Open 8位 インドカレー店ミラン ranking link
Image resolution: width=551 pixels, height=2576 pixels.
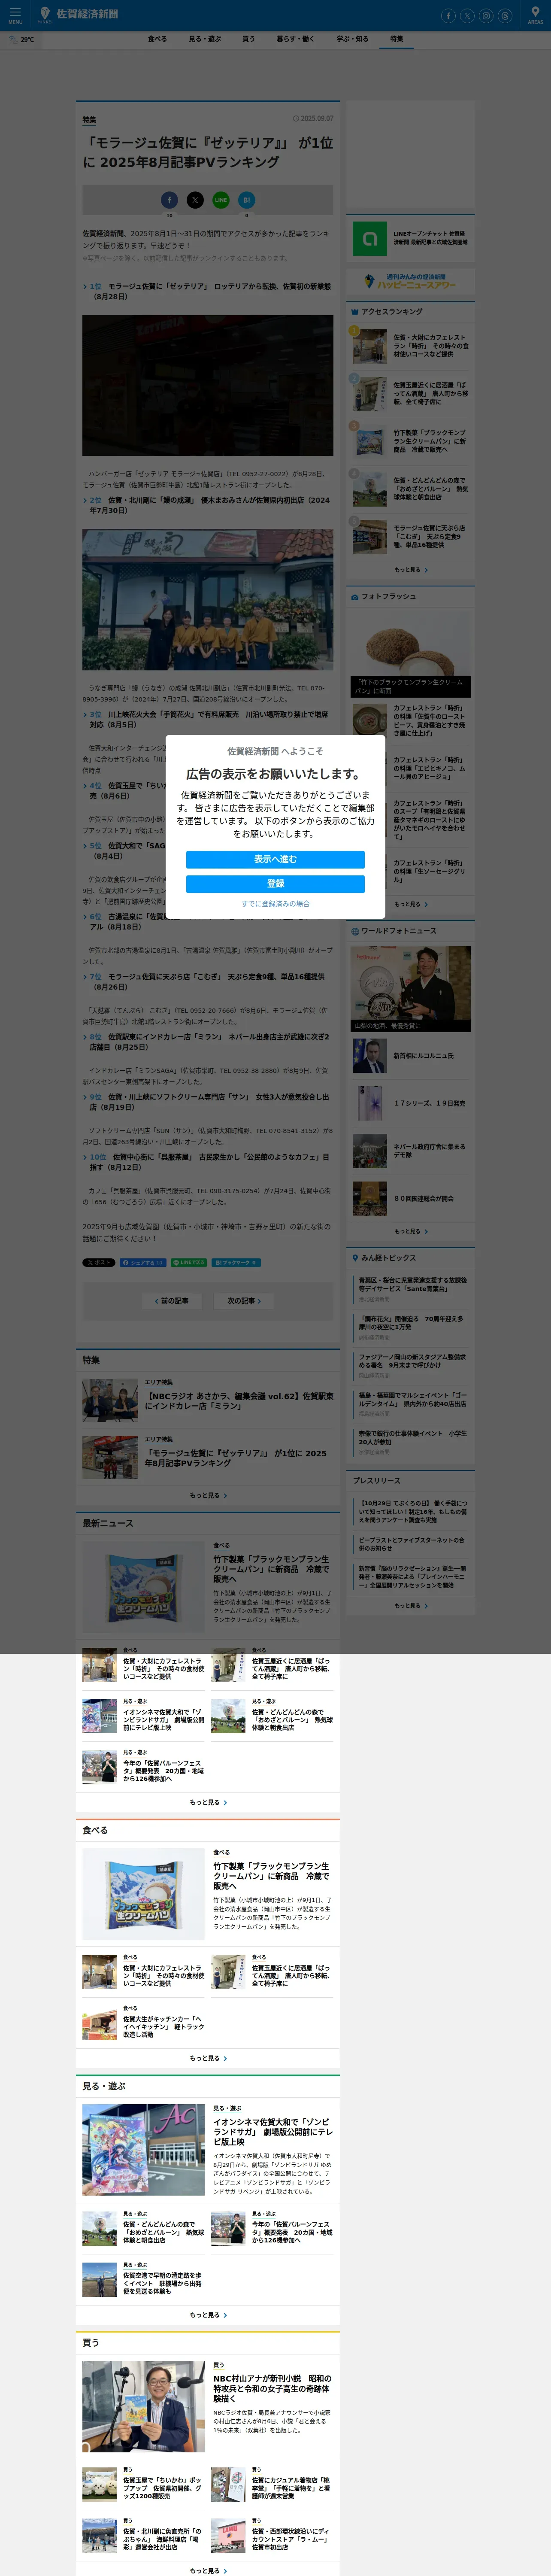pos(209,1041)
